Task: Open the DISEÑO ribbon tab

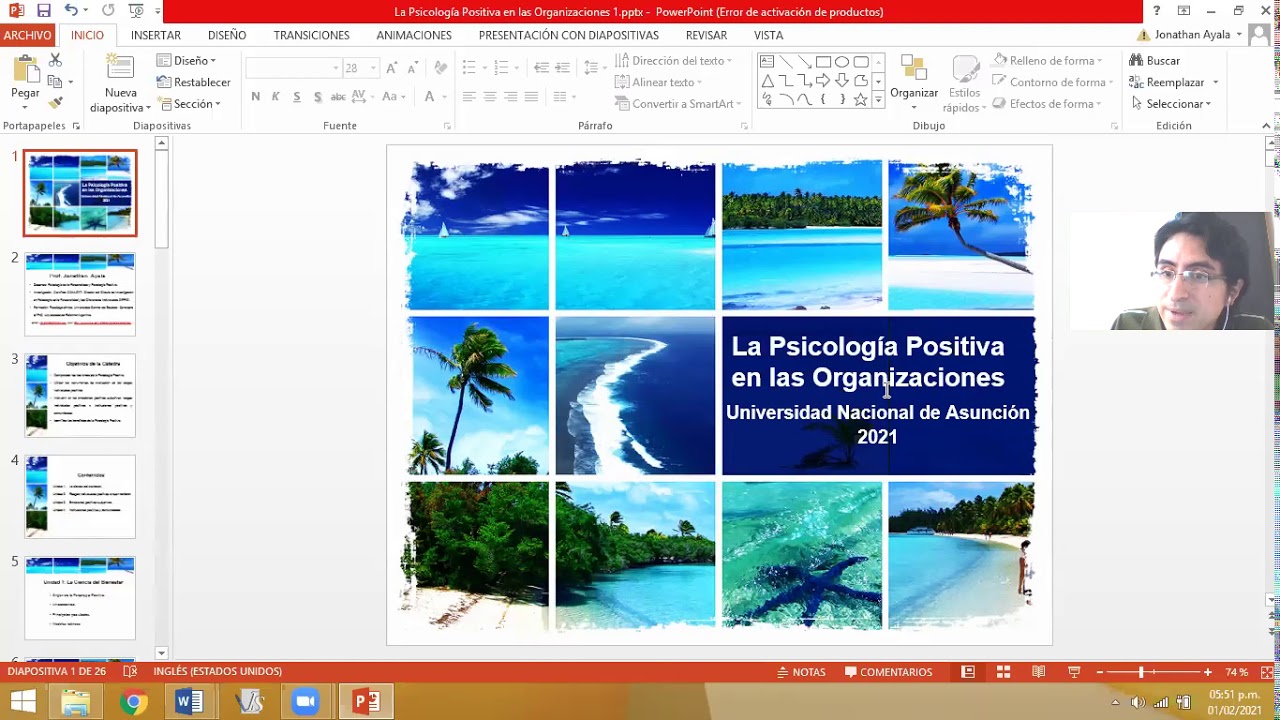Action: coord(227,35)
